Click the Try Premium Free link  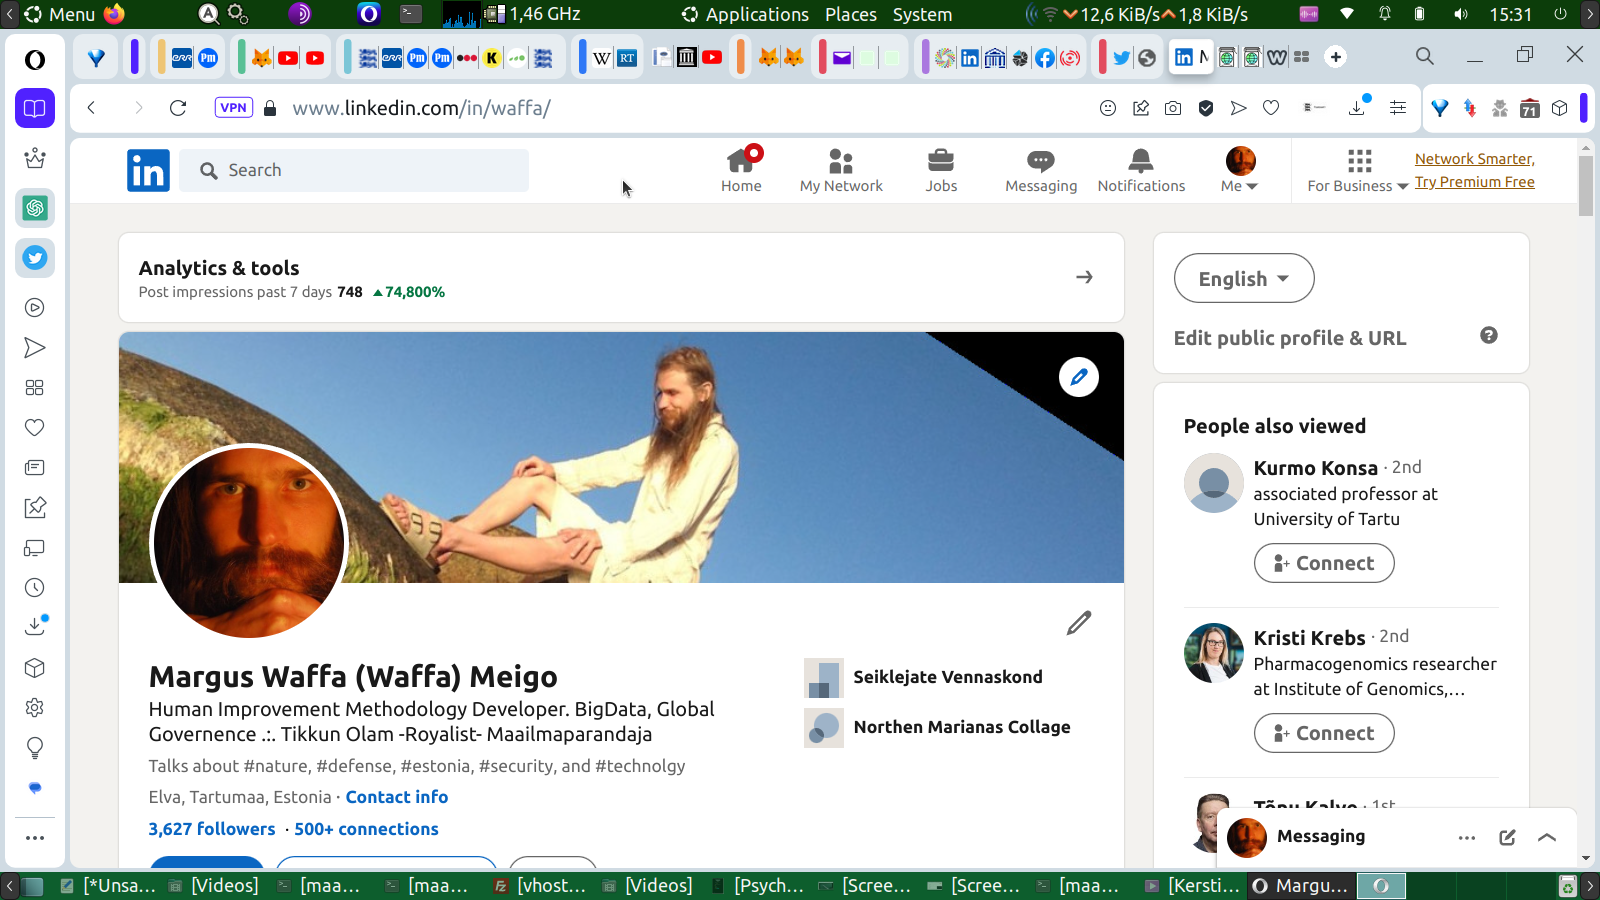(1474, 182)
